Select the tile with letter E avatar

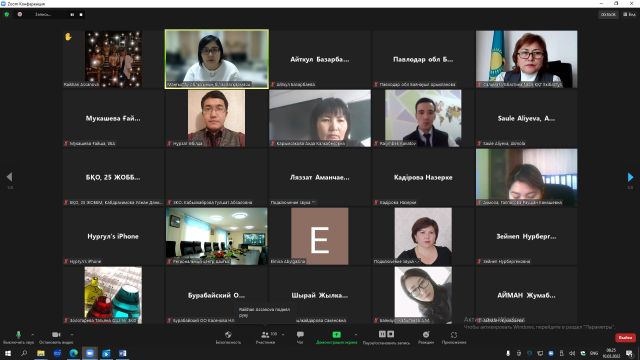pyautogui.click(x=320, y=236)
